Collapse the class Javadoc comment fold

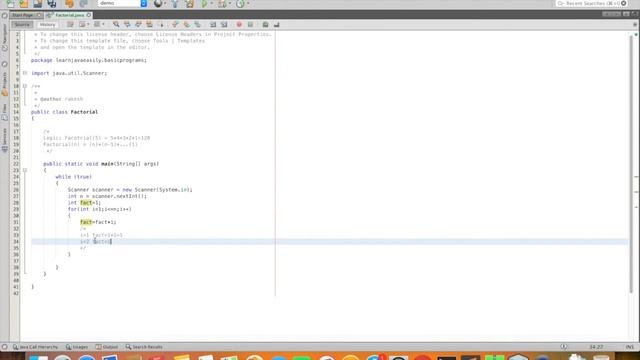[25, 86]
